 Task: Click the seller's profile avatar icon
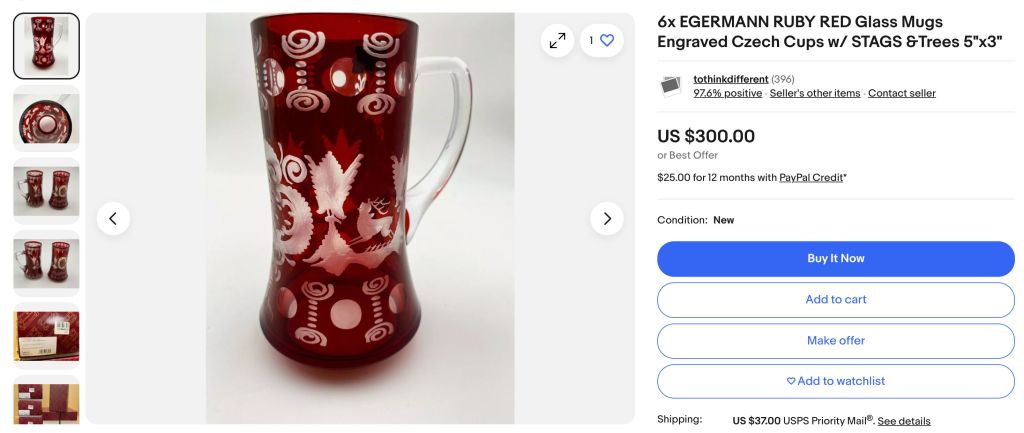coord(671,86)
